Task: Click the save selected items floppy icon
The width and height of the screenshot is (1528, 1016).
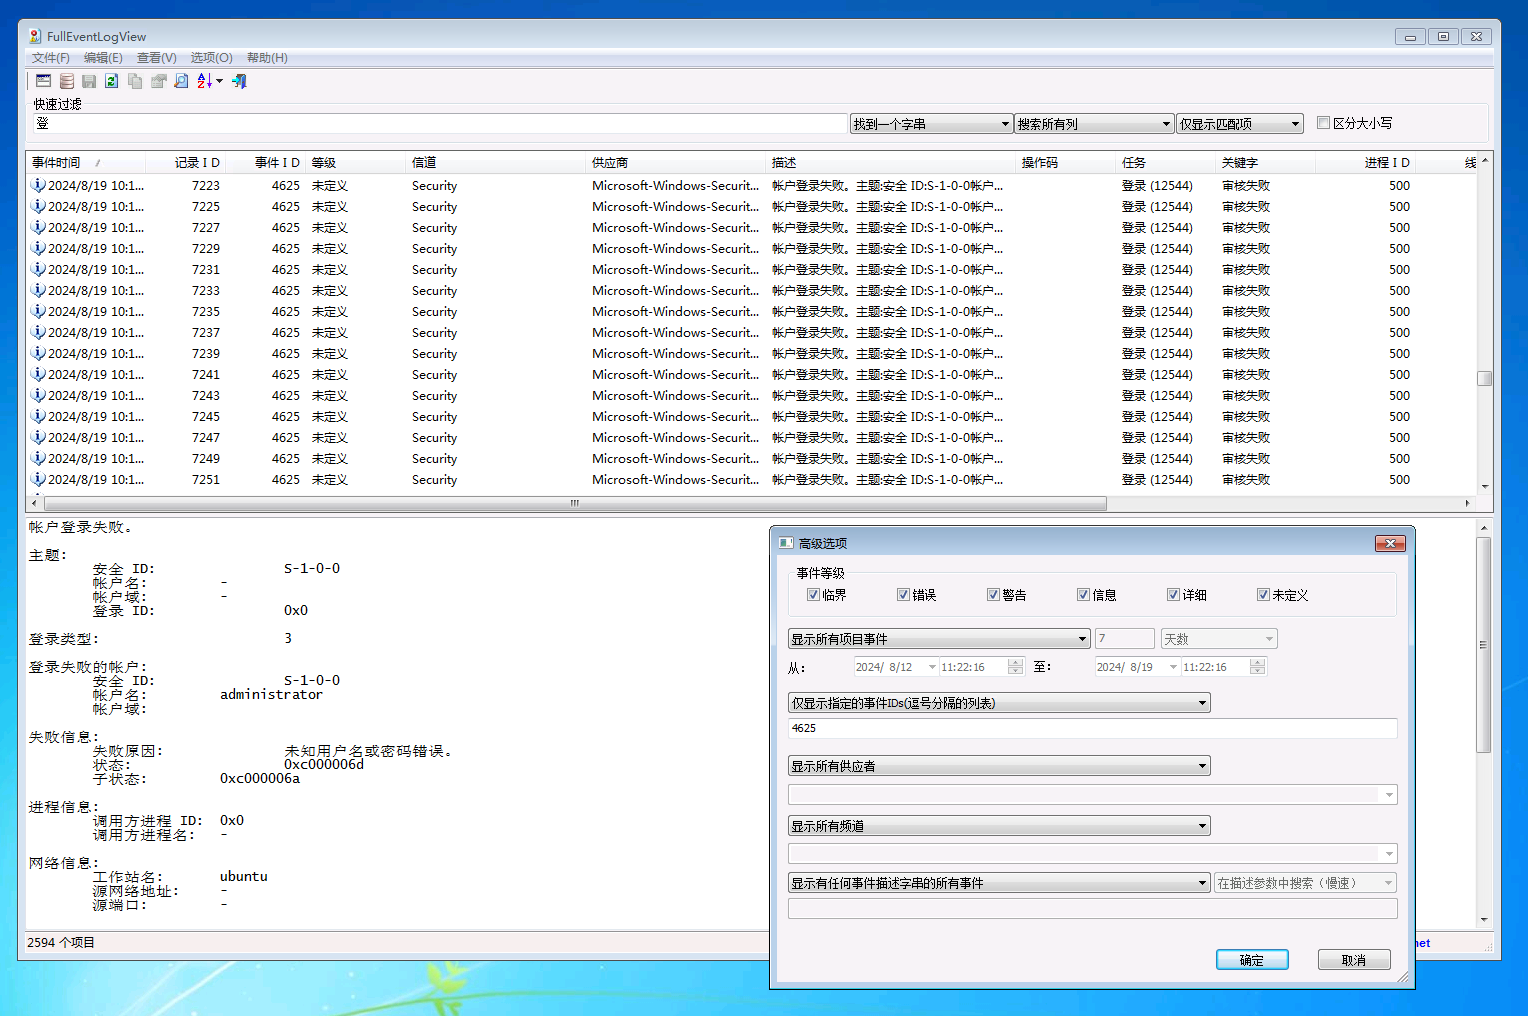Action: pyautogui.click(x=89, y=81)
